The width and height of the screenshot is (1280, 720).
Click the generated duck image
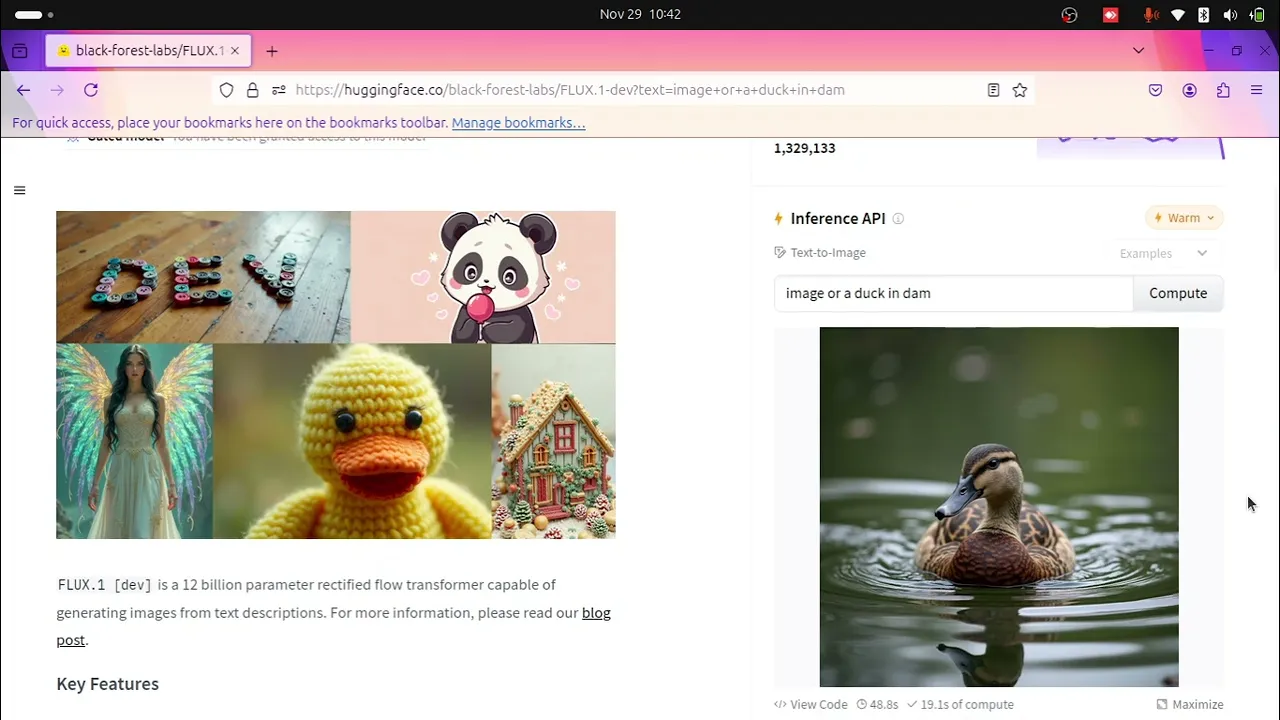tap(999, 507)
